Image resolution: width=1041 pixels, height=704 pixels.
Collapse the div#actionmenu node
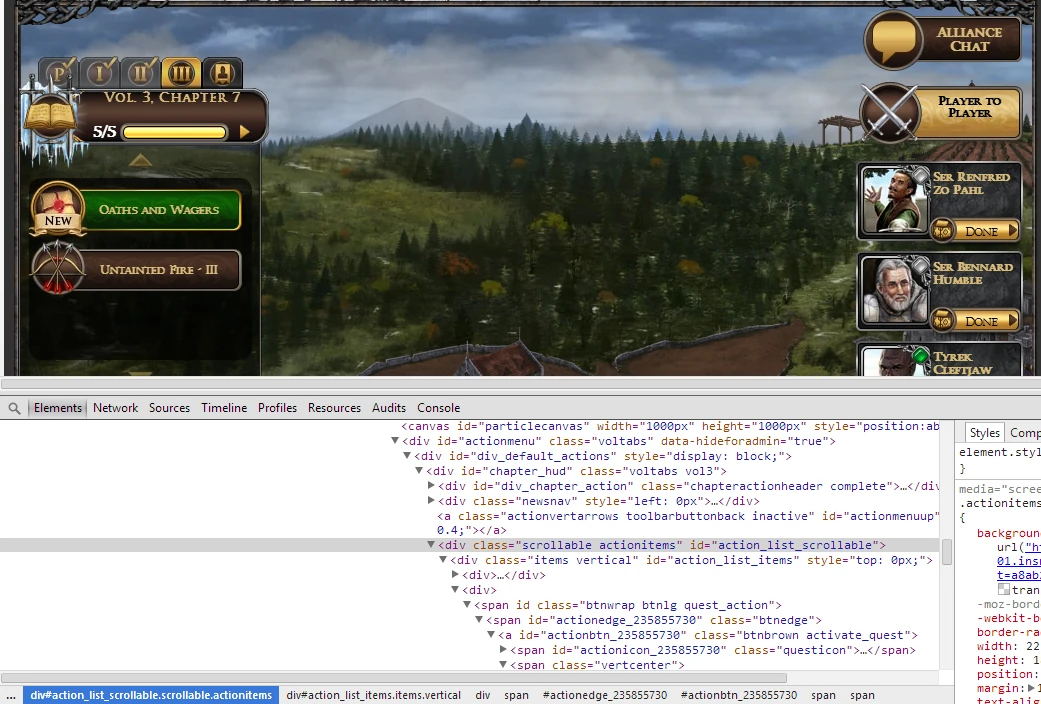pyautogui.click(x=395, y=441)
